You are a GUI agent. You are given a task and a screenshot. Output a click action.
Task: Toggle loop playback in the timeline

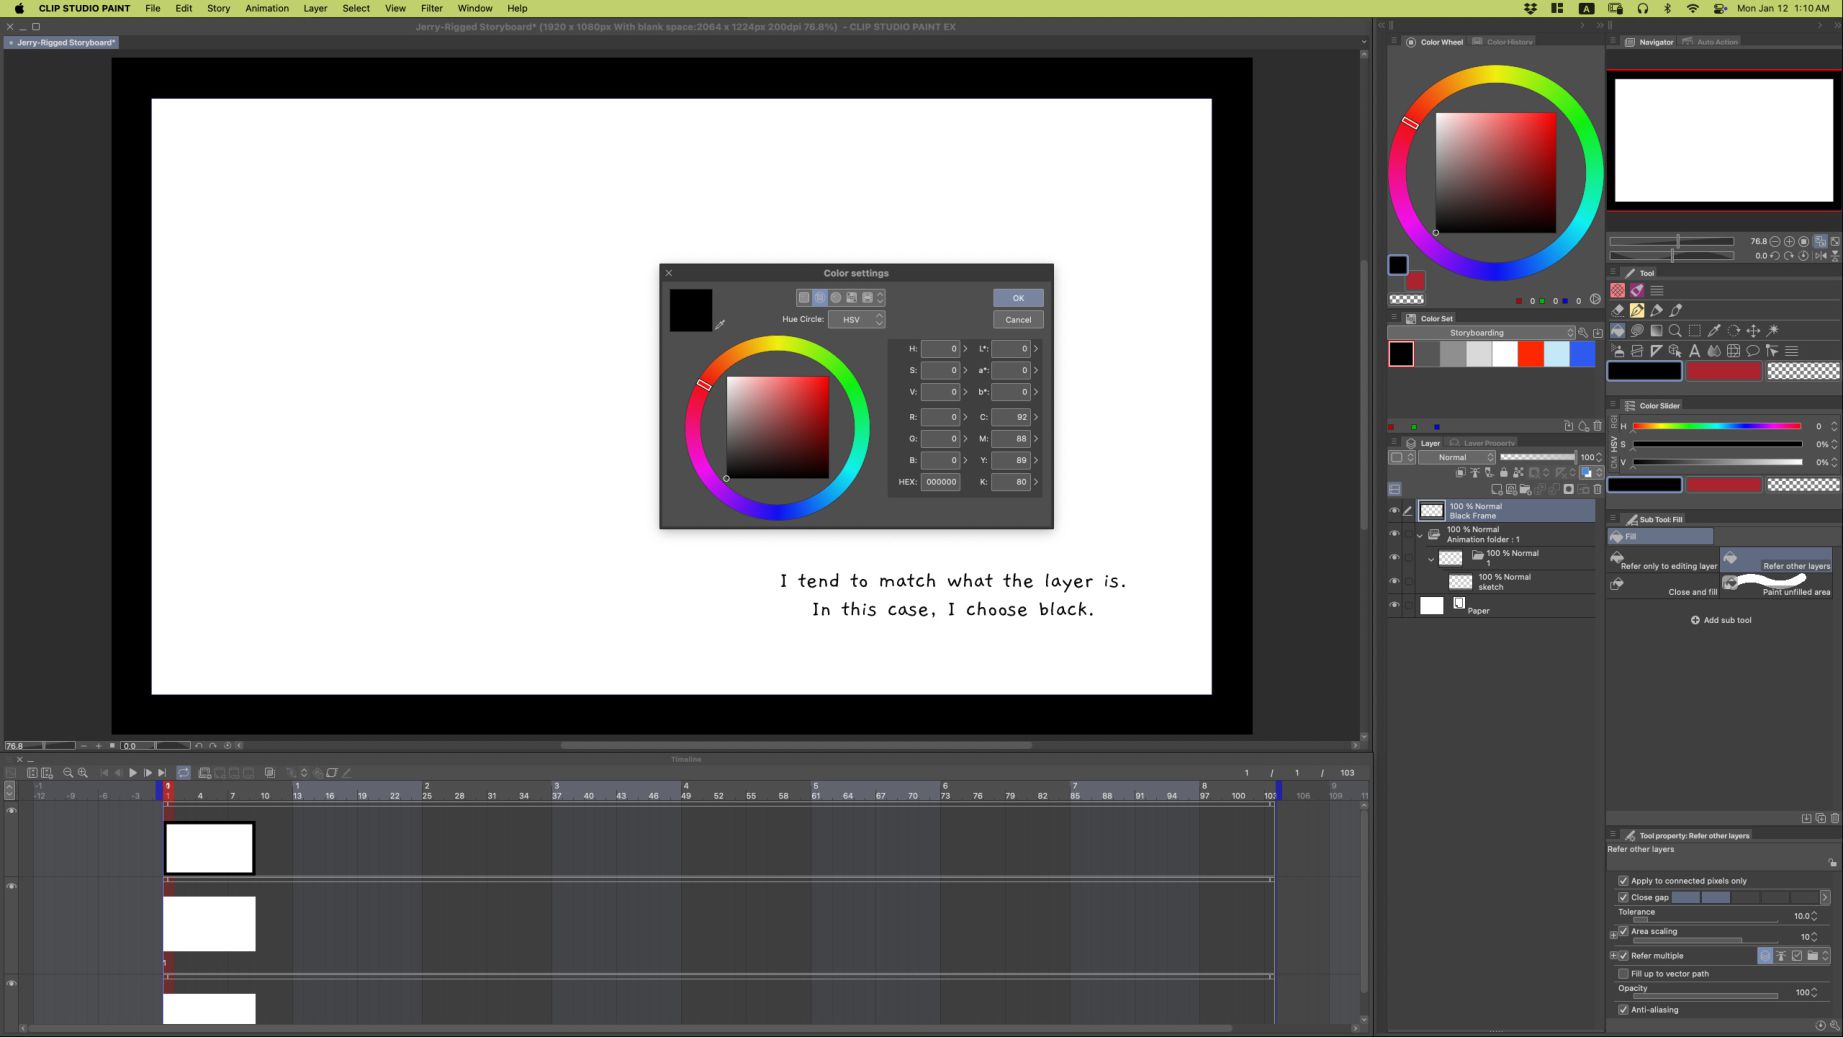pyautogui.click(x=184, y=773)
